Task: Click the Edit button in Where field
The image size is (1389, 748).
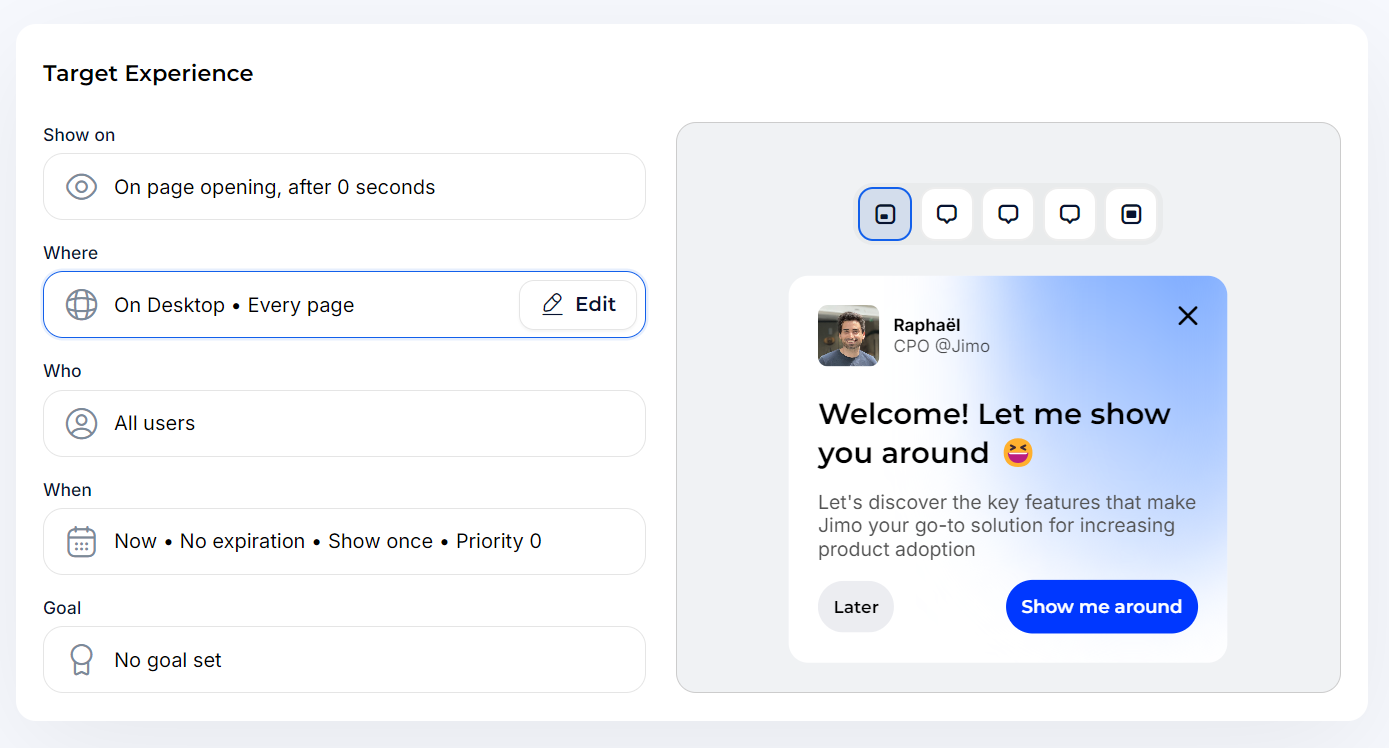Action: pos(578,305)
